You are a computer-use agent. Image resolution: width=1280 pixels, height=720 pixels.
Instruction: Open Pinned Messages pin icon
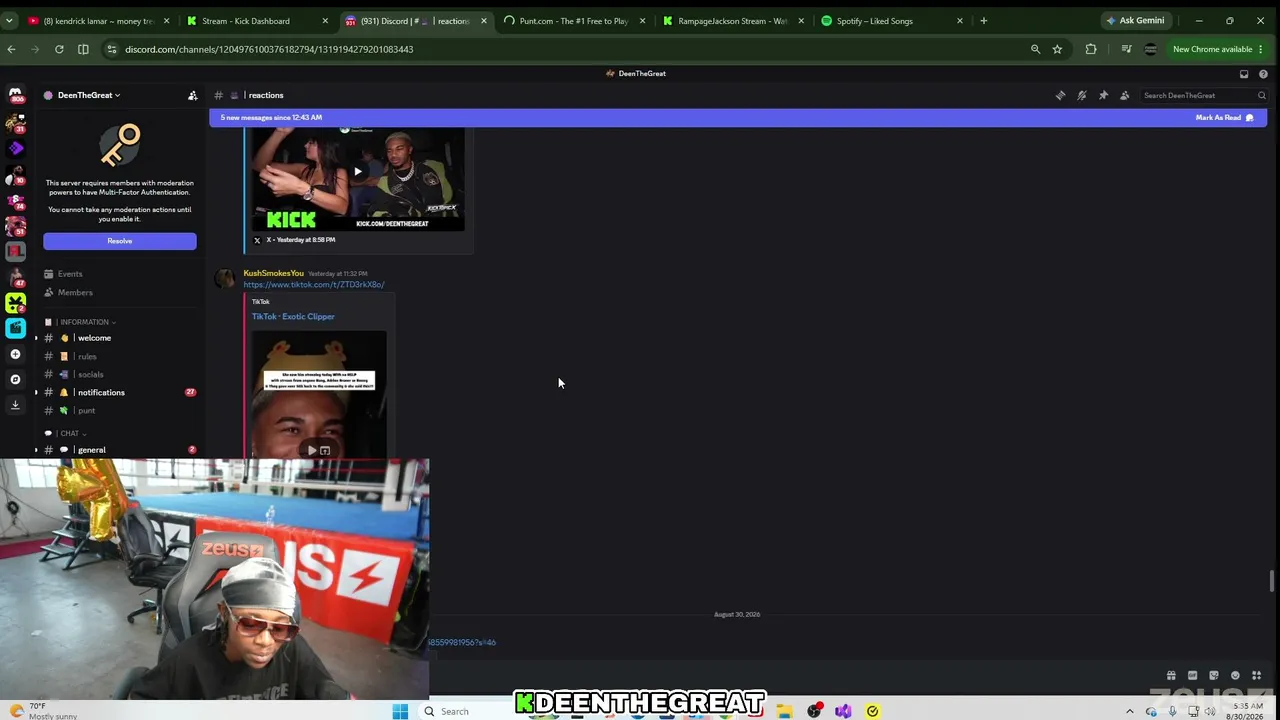tap(1103, 95)
